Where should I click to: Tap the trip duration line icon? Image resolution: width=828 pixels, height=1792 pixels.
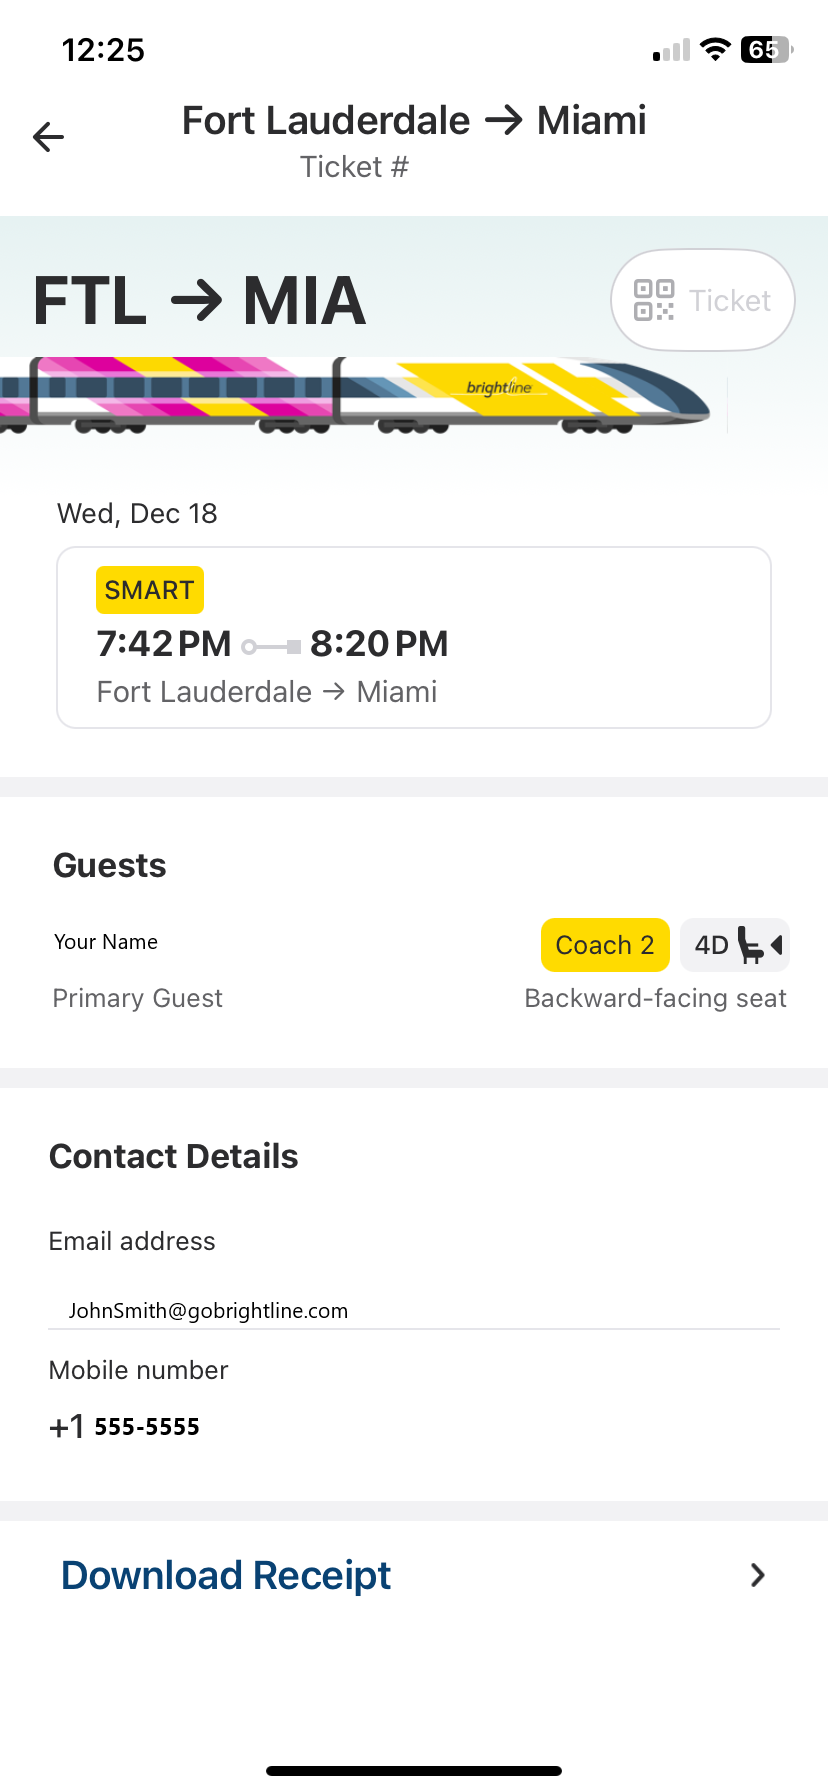(271, 647)
